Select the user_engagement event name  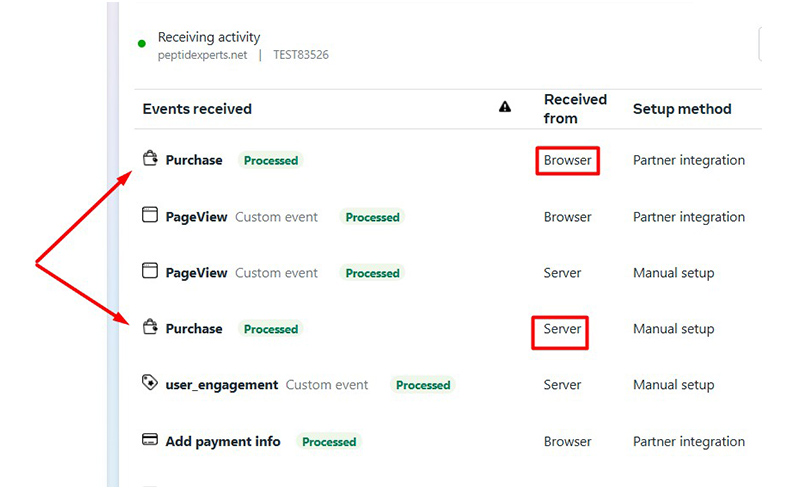221,385
